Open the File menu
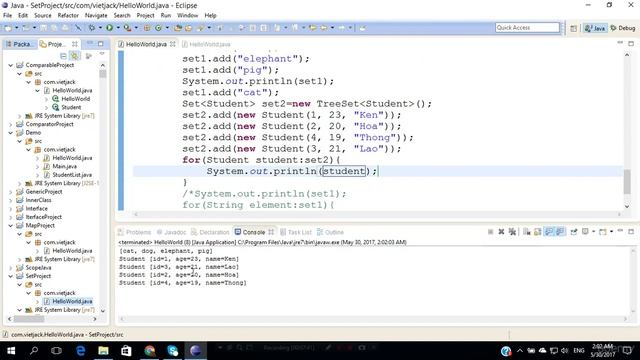The width and height of the screenshot is (640, 360). tap(7, 16)
